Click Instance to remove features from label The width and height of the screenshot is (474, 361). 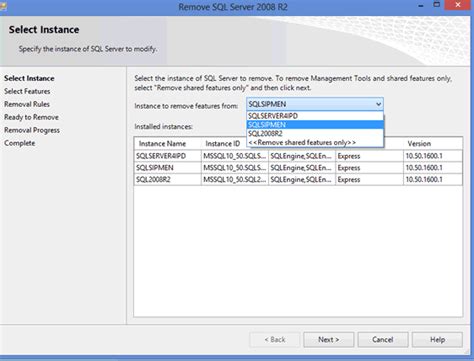[x=186, y=106]
